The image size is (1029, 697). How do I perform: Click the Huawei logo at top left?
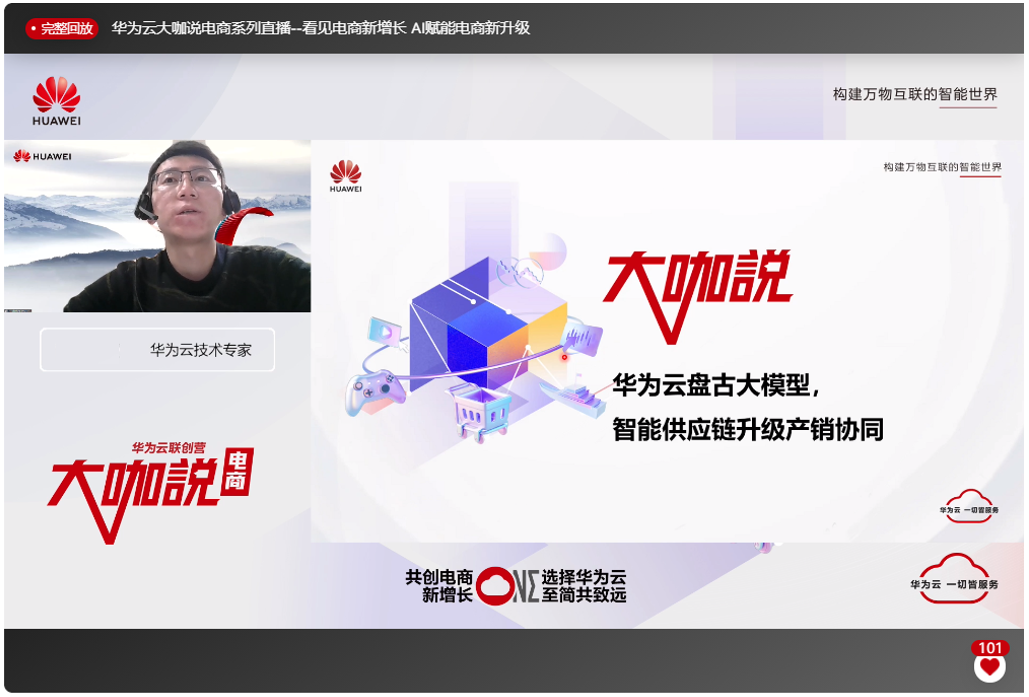(56, 101)
